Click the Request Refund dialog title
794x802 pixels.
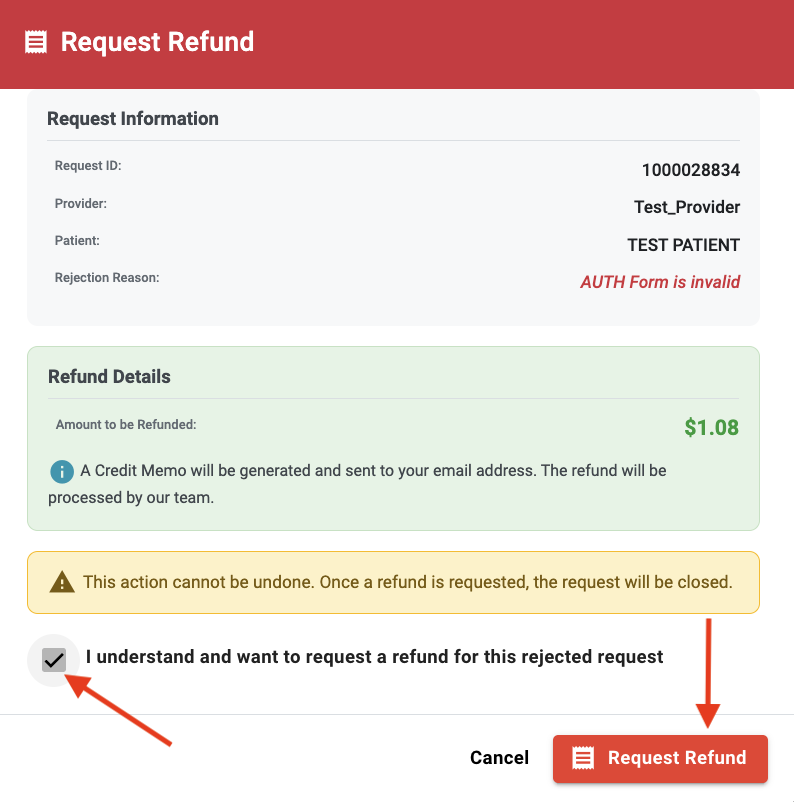pyautogui.click(x=157, y=42)
